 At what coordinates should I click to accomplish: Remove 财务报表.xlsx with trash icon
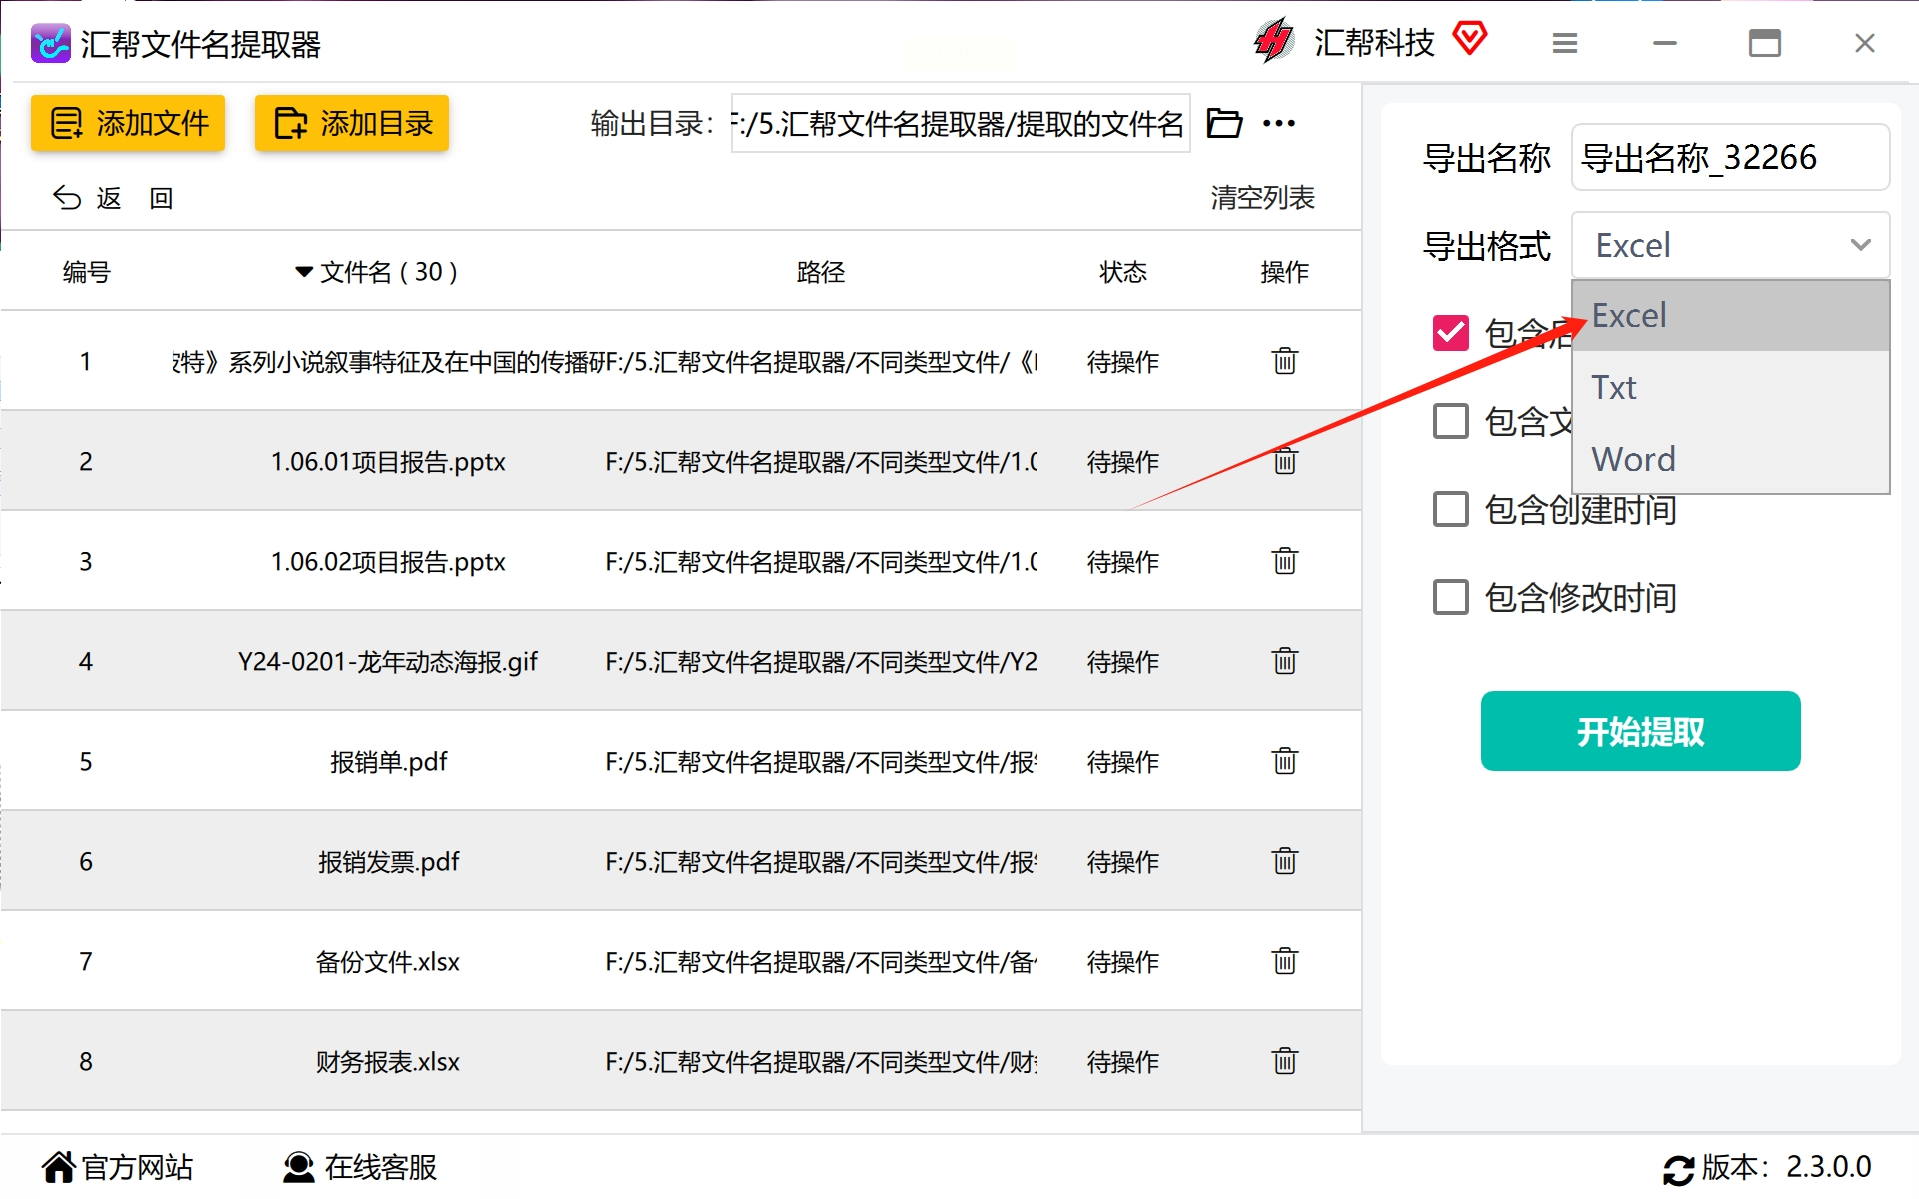[1284, 1061]
